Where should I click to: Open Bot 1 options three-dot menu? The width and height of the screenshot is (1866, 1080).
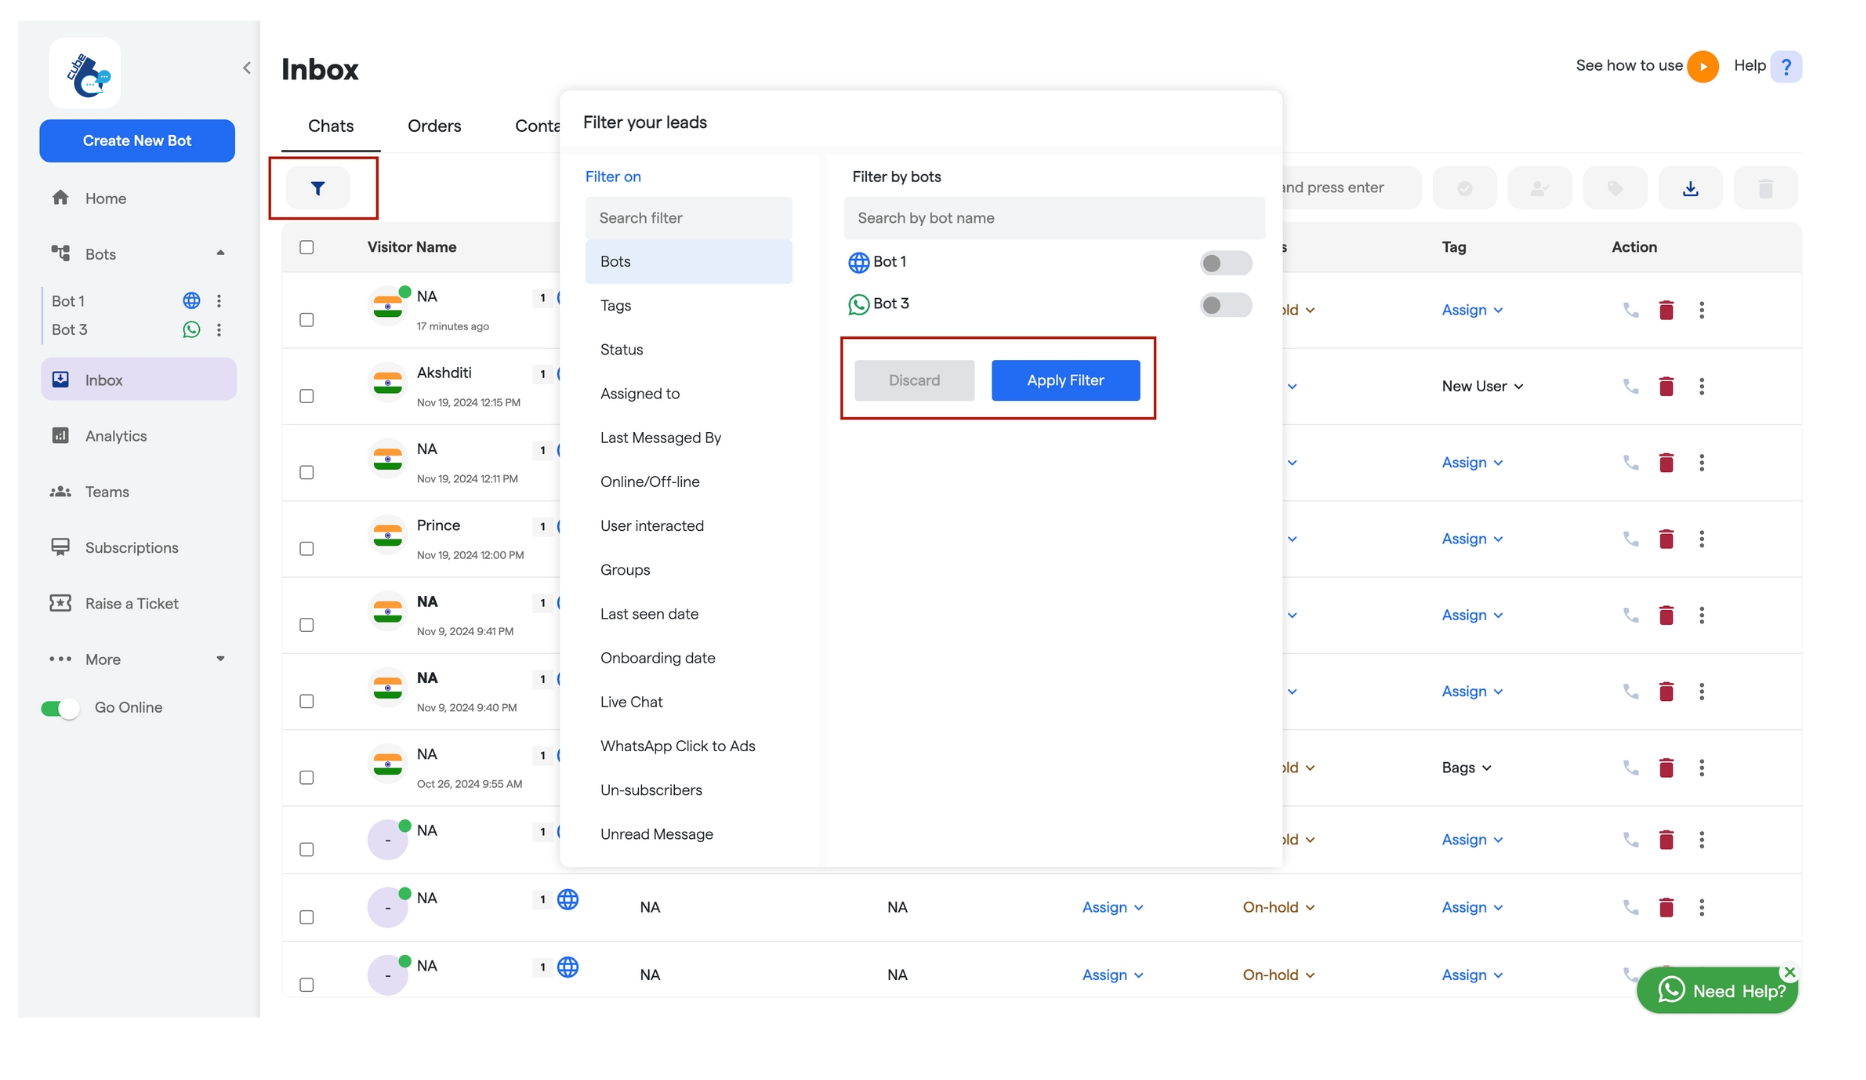tap(219, 301)
